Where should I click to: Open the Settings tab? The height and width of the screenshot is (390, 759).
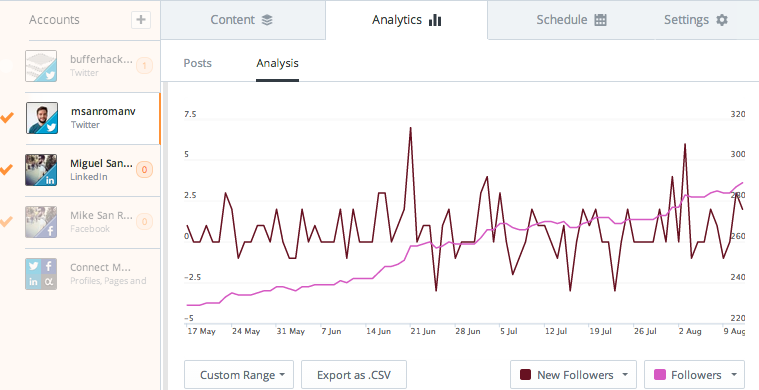tap(696, 20)
